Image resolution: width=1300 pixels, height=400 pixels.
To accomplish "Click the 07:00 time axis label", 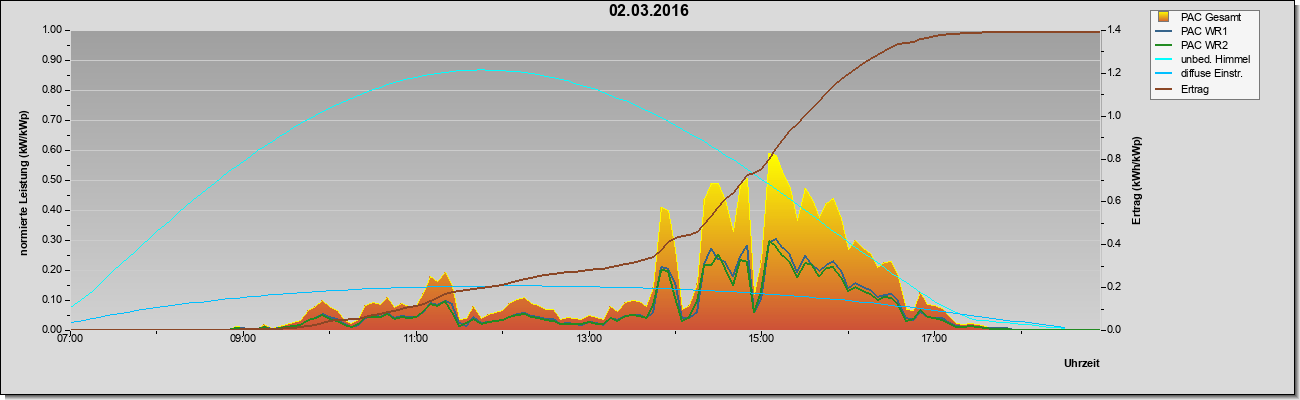I will (x=70, y=340).
